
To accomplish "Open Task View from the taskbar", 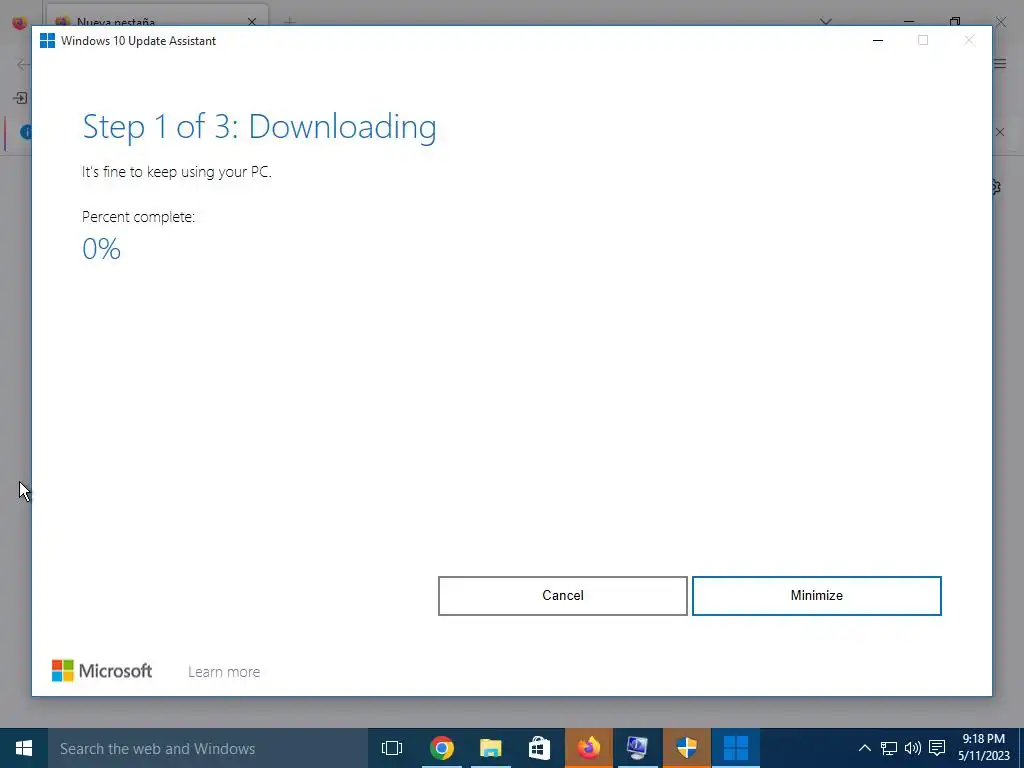I will 392,748.
